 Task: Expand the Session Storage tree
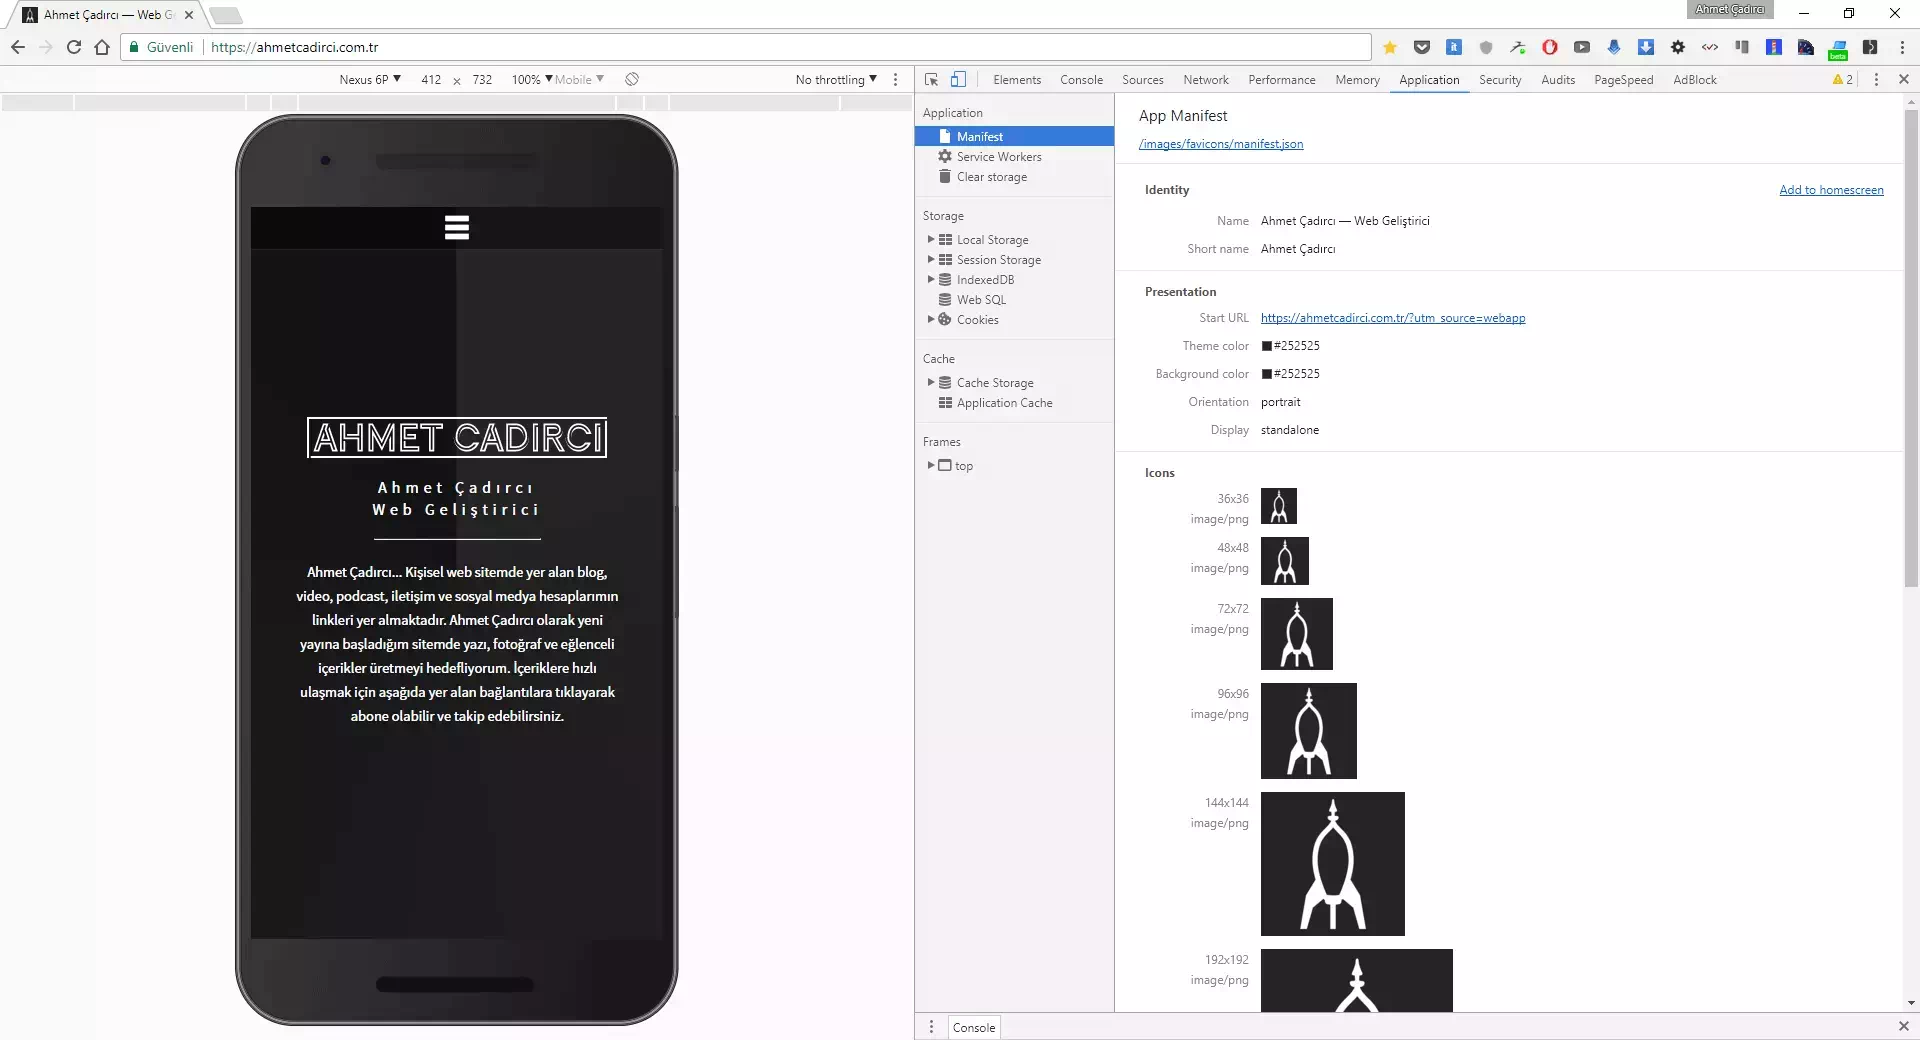[x=931, y=260]
